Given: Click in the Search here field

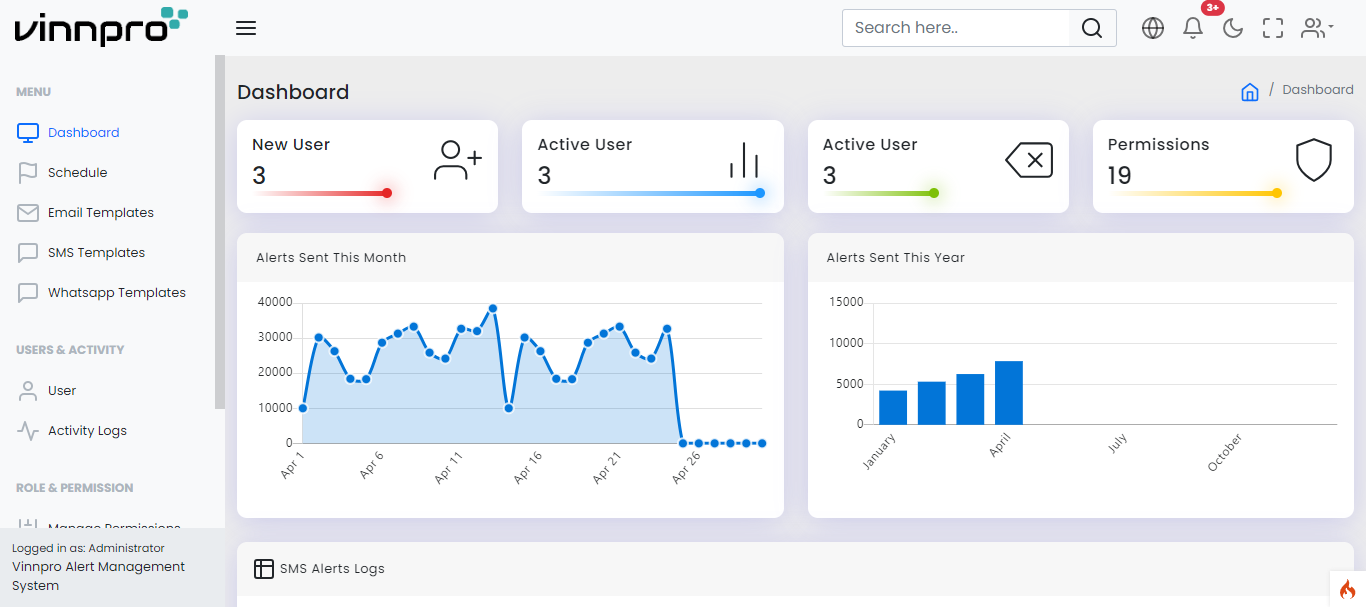Looking at the screenshot, I should (955, 28).
